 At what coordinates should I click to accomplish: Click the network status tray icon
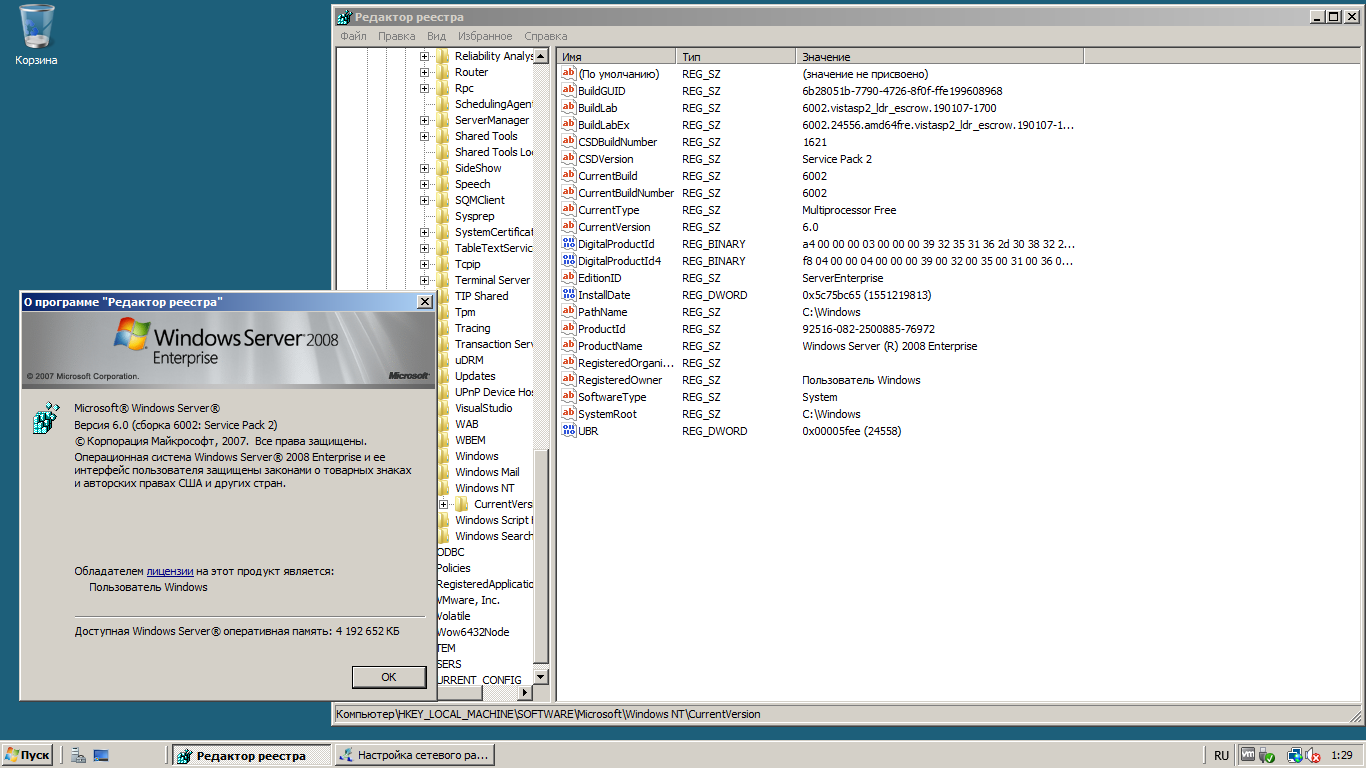[1294, 756]
